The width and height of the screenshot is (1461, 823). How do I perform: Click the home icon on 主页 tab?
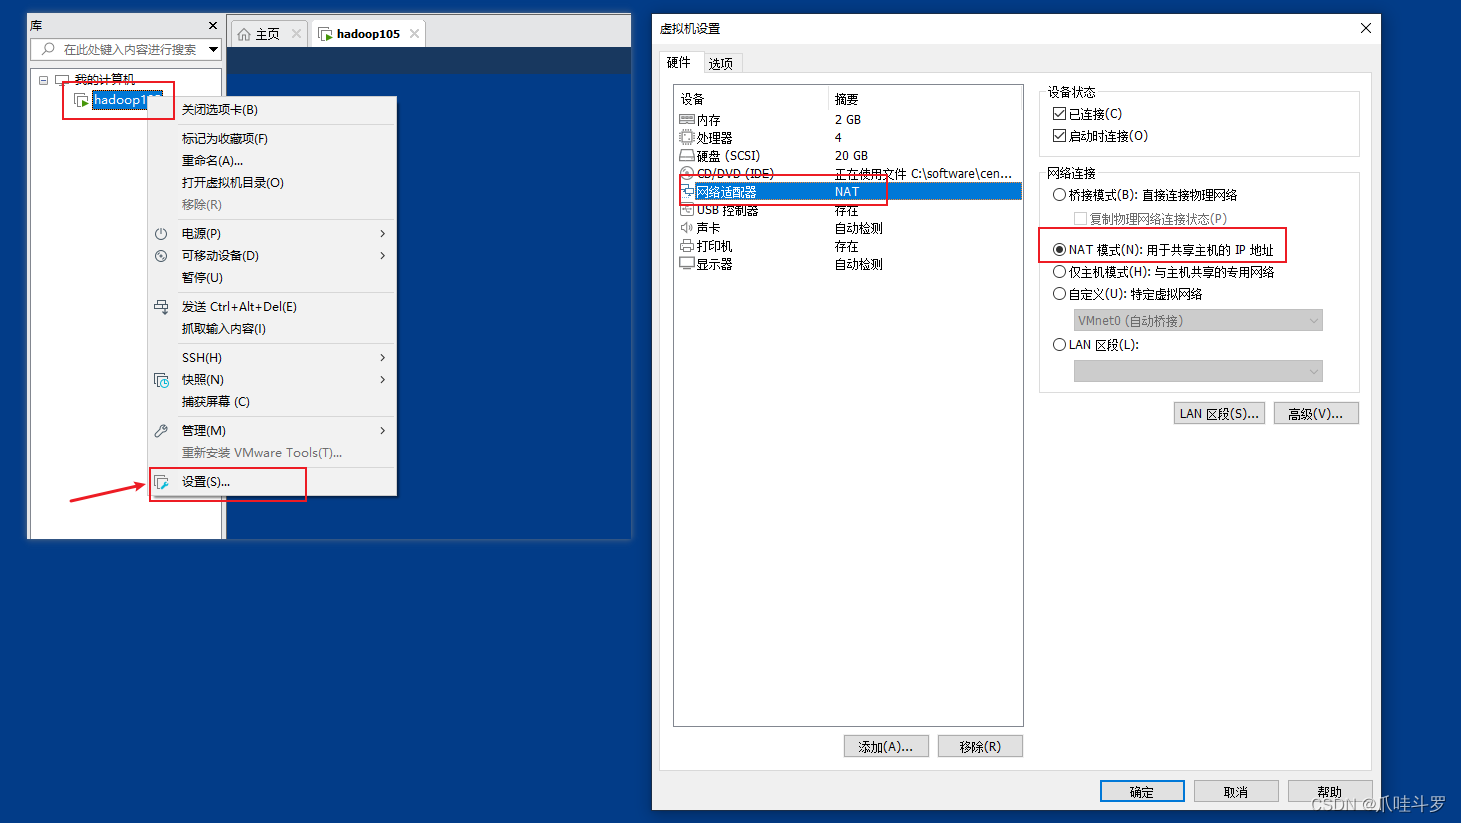pyautogui.click(x=244, y=34)
